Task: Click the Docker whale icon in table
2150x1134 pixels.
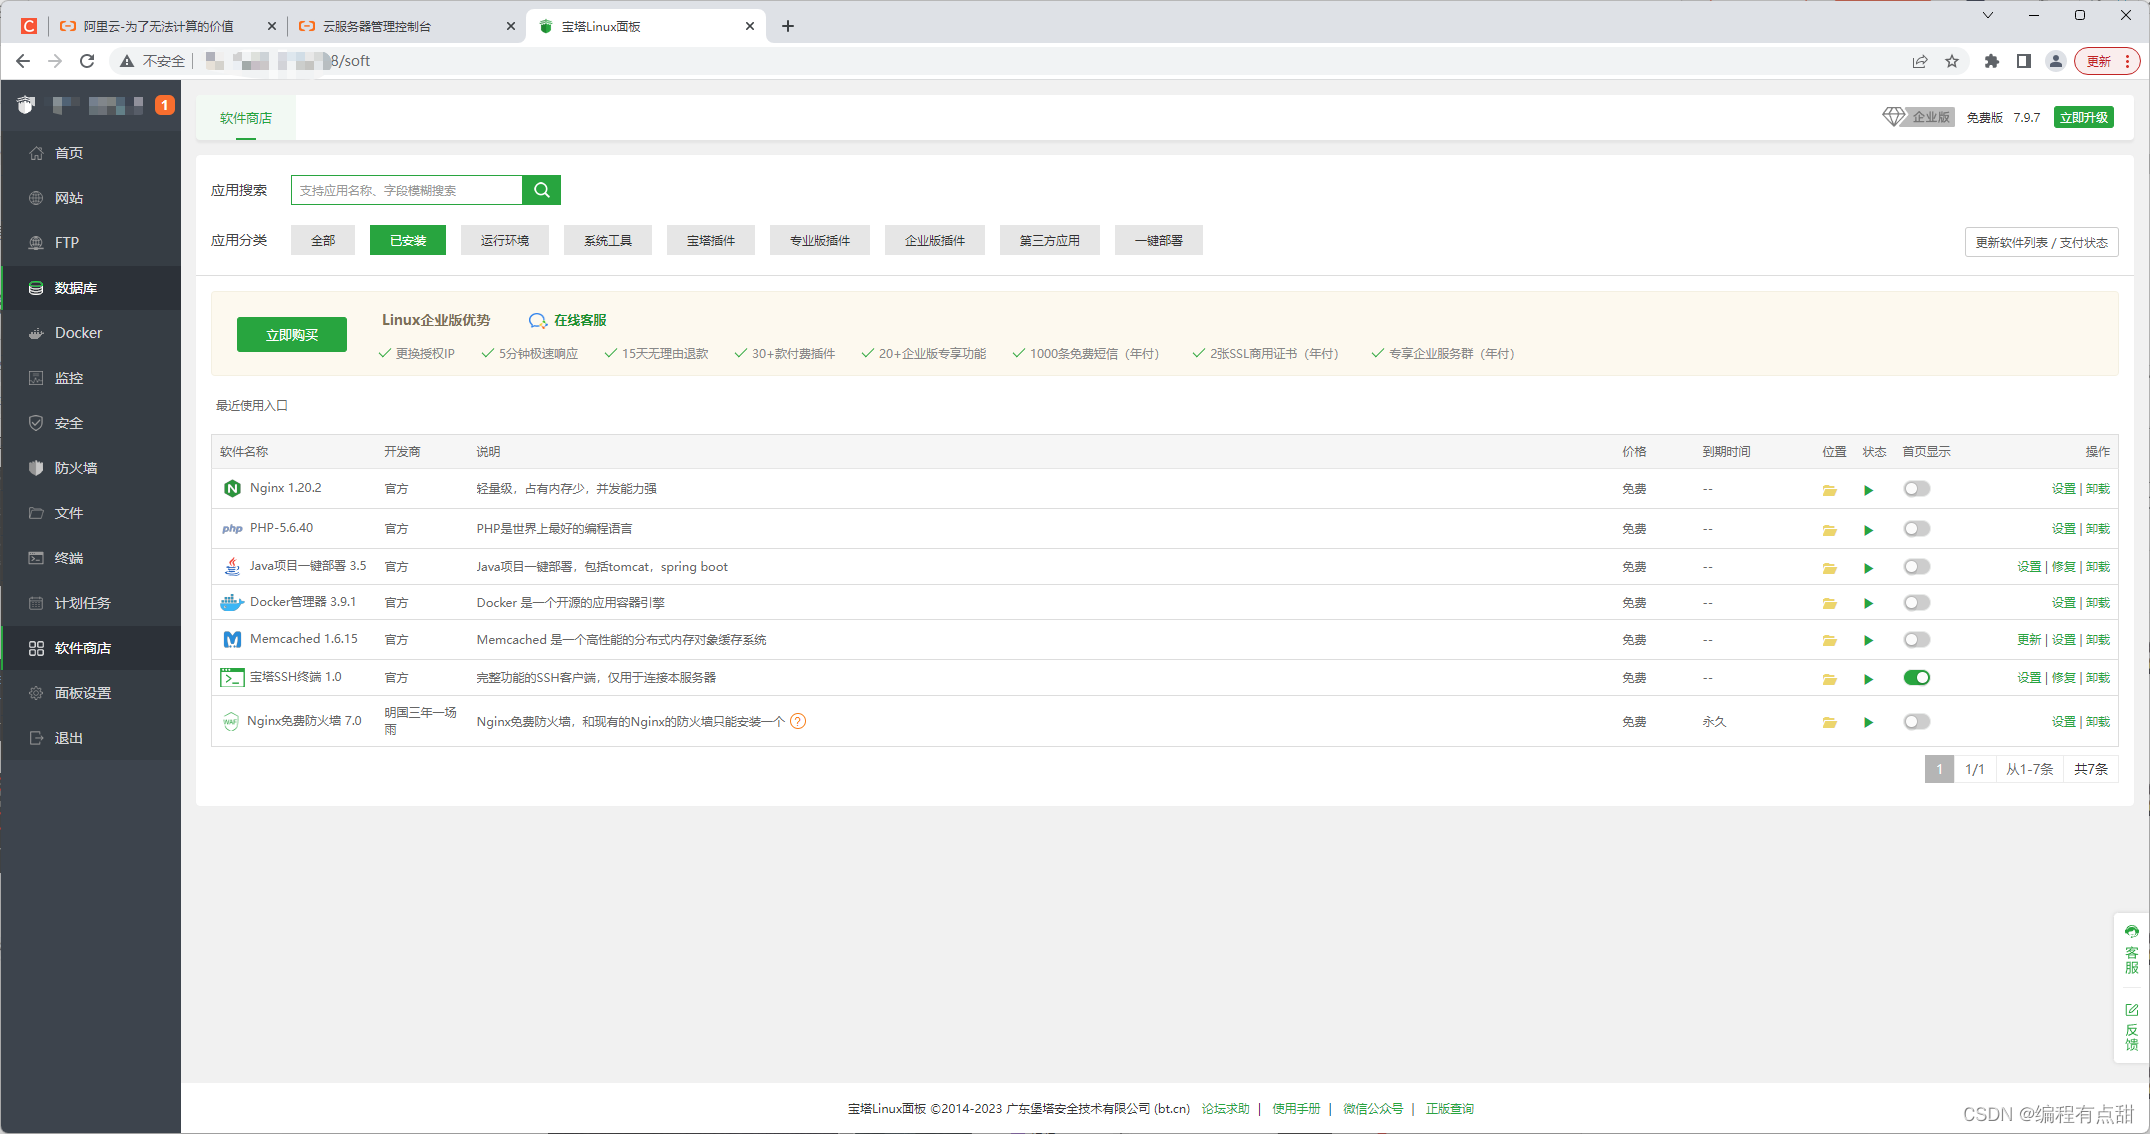Action: (232, 602)
